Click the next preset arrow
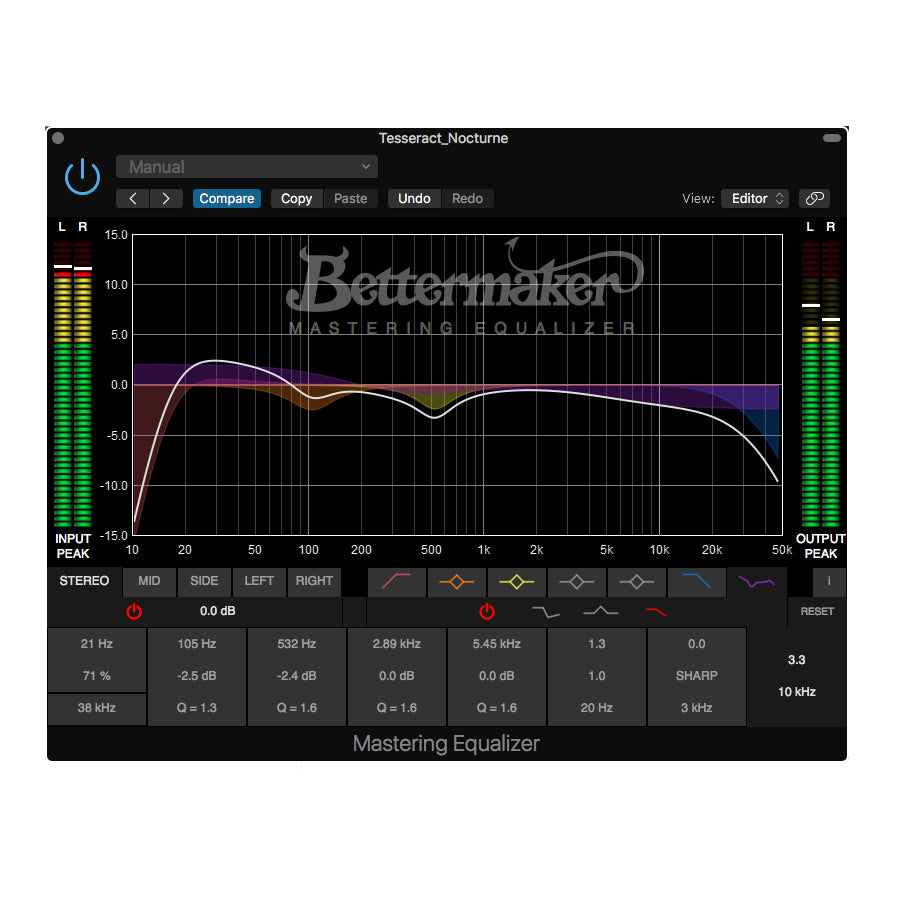This screenshot has width=900, height=900. point(166,198)
